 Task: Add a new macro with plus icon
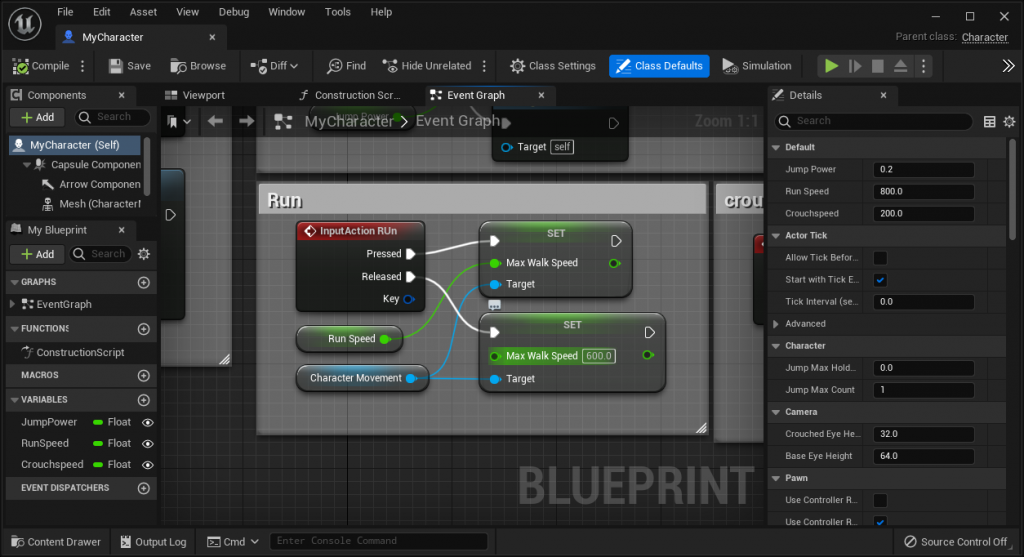click(x=144, y=375)
